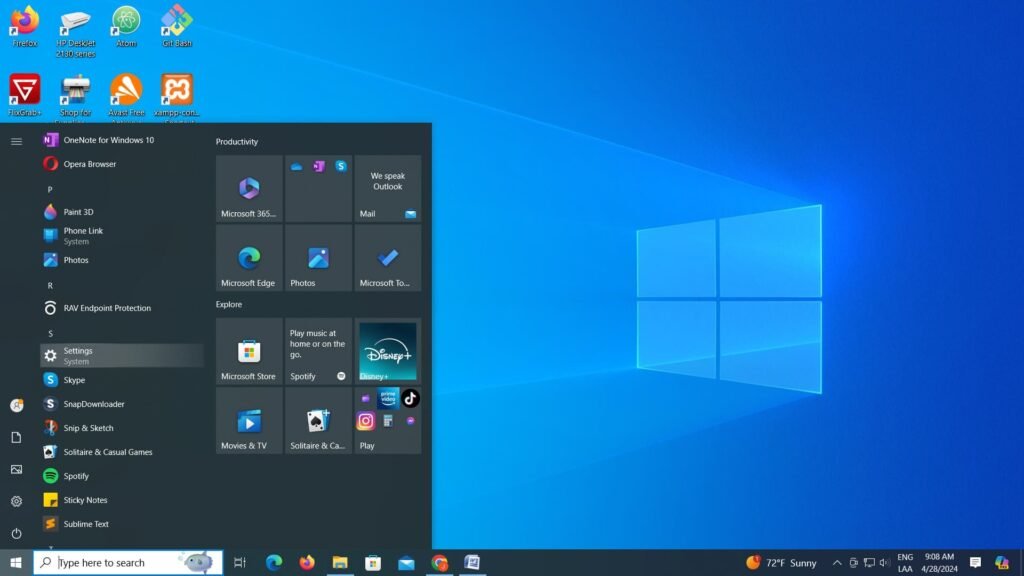Open Disney+ tile
The width and height of the screenshot is (1024, 576).
tap(387, 351)
